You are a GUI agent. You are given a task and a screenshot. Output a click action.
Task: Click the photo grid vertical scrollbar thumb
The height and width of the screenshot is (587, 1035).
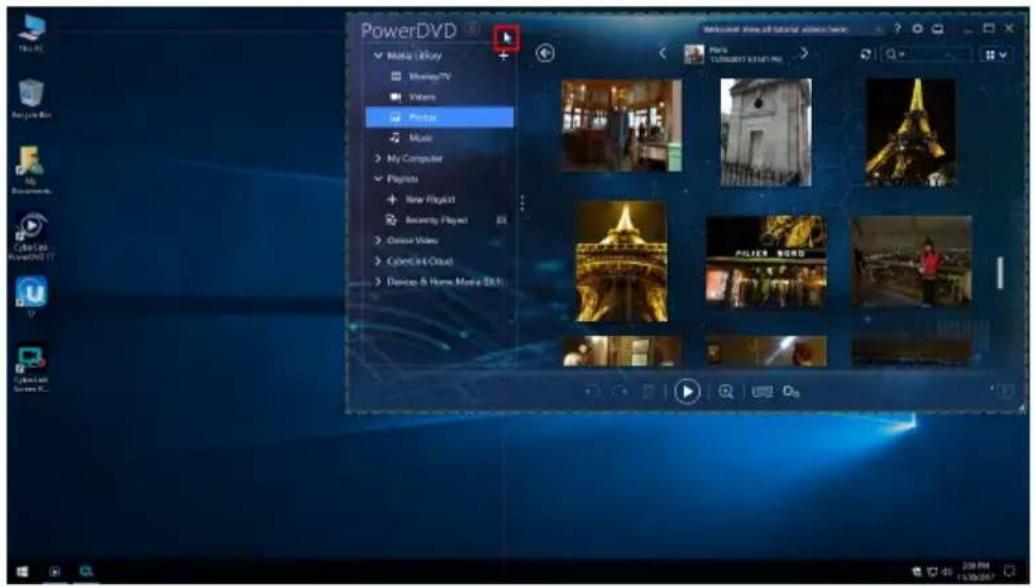pos(1000,273)
